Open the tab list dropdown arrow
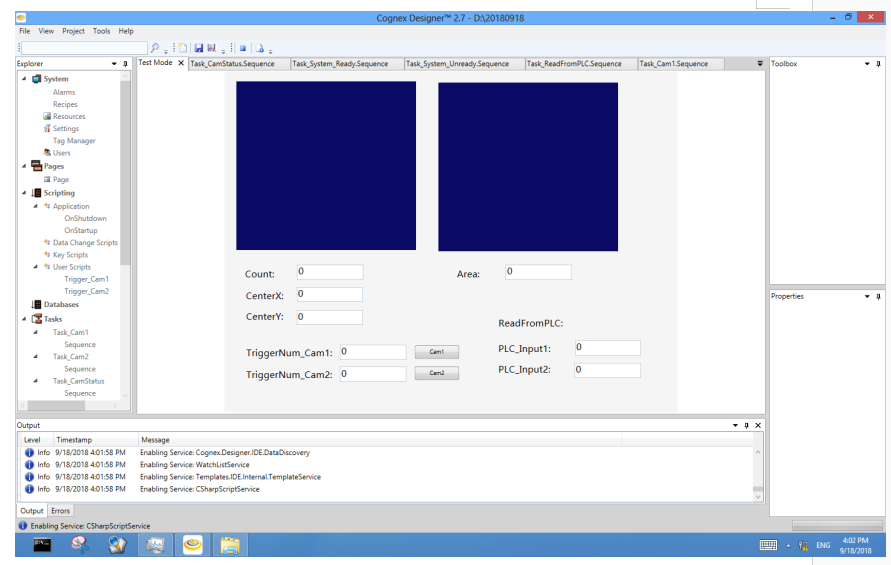Screen dimensions: 891x565 click(x=760, y=64)
